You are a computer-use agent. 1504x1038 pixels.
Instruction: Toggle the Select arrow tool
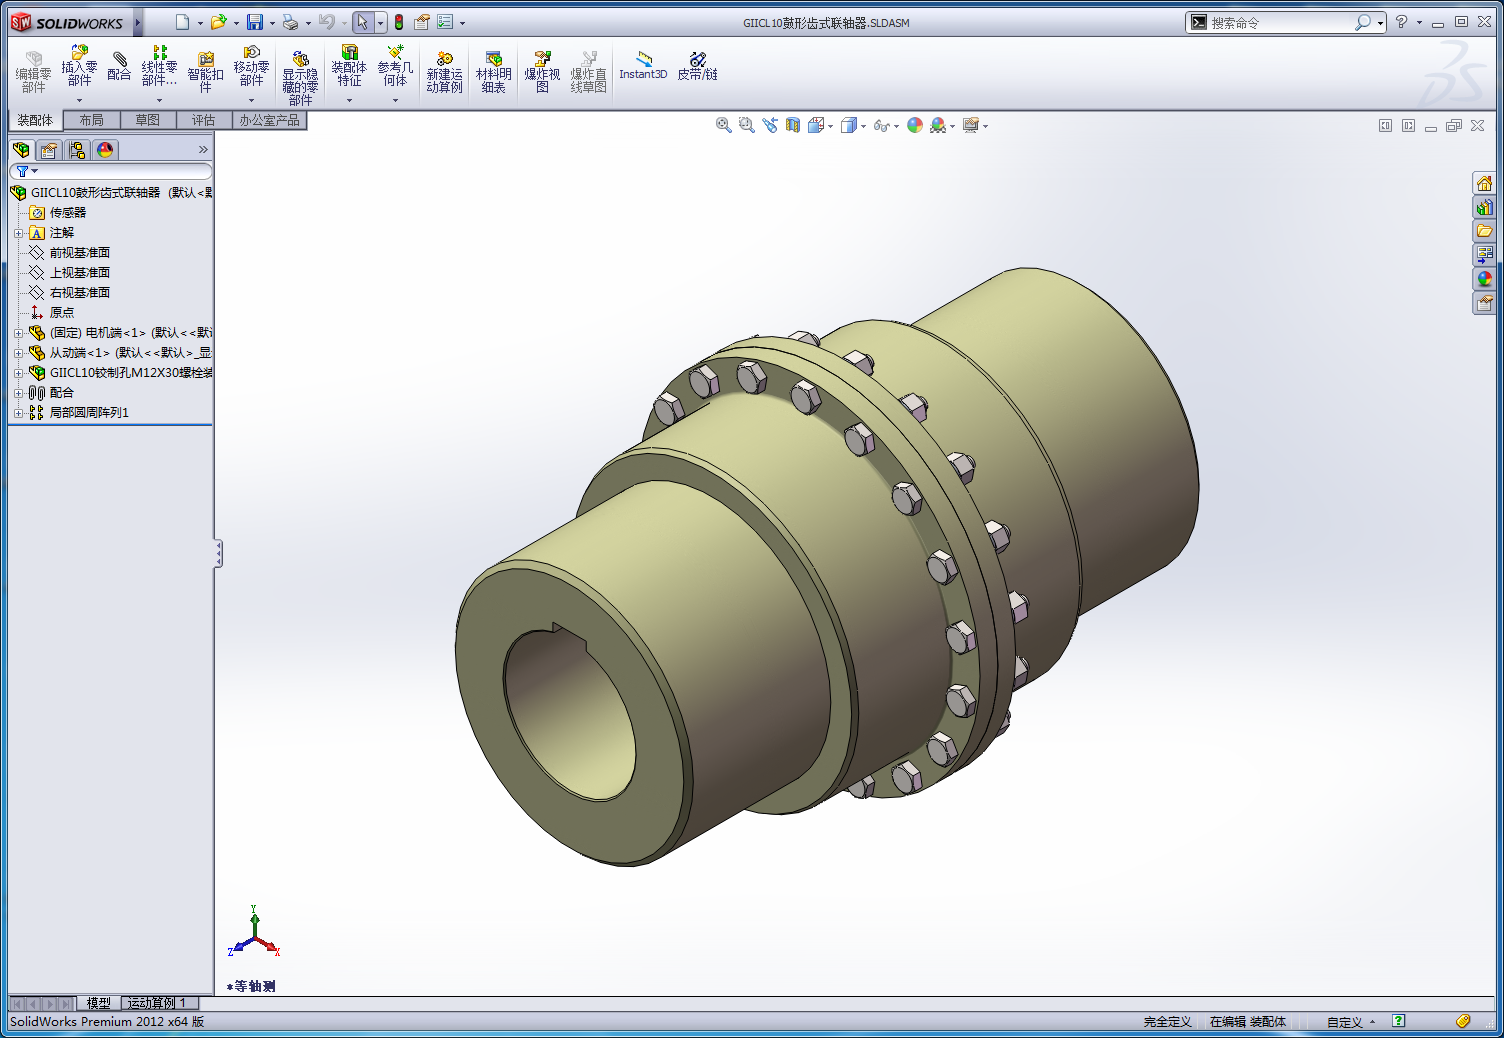pos(362,22)
